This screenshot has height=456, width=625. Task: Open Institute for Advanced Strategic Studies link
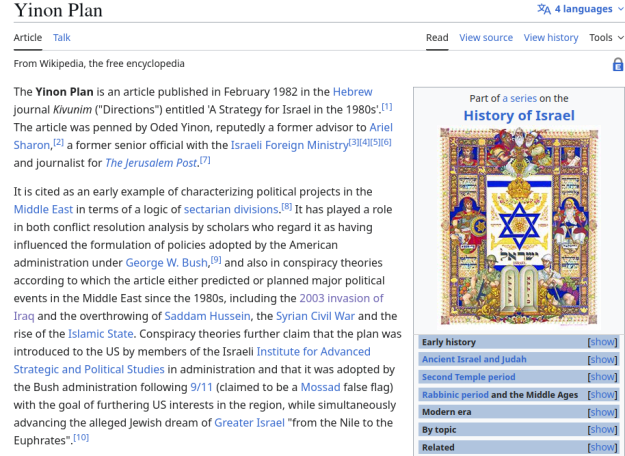313,352
